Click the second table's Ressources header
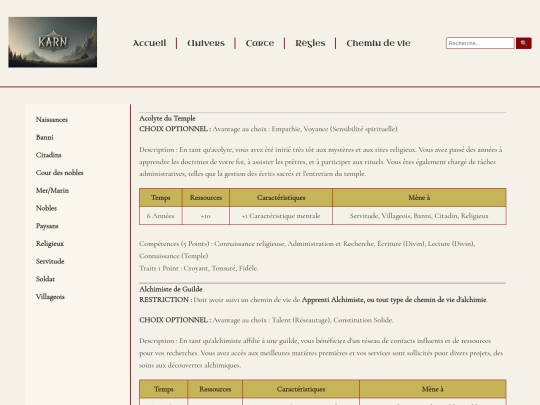The width and height of the screenshot is (540, 405). pyautogui.click(x=215, y=389)
